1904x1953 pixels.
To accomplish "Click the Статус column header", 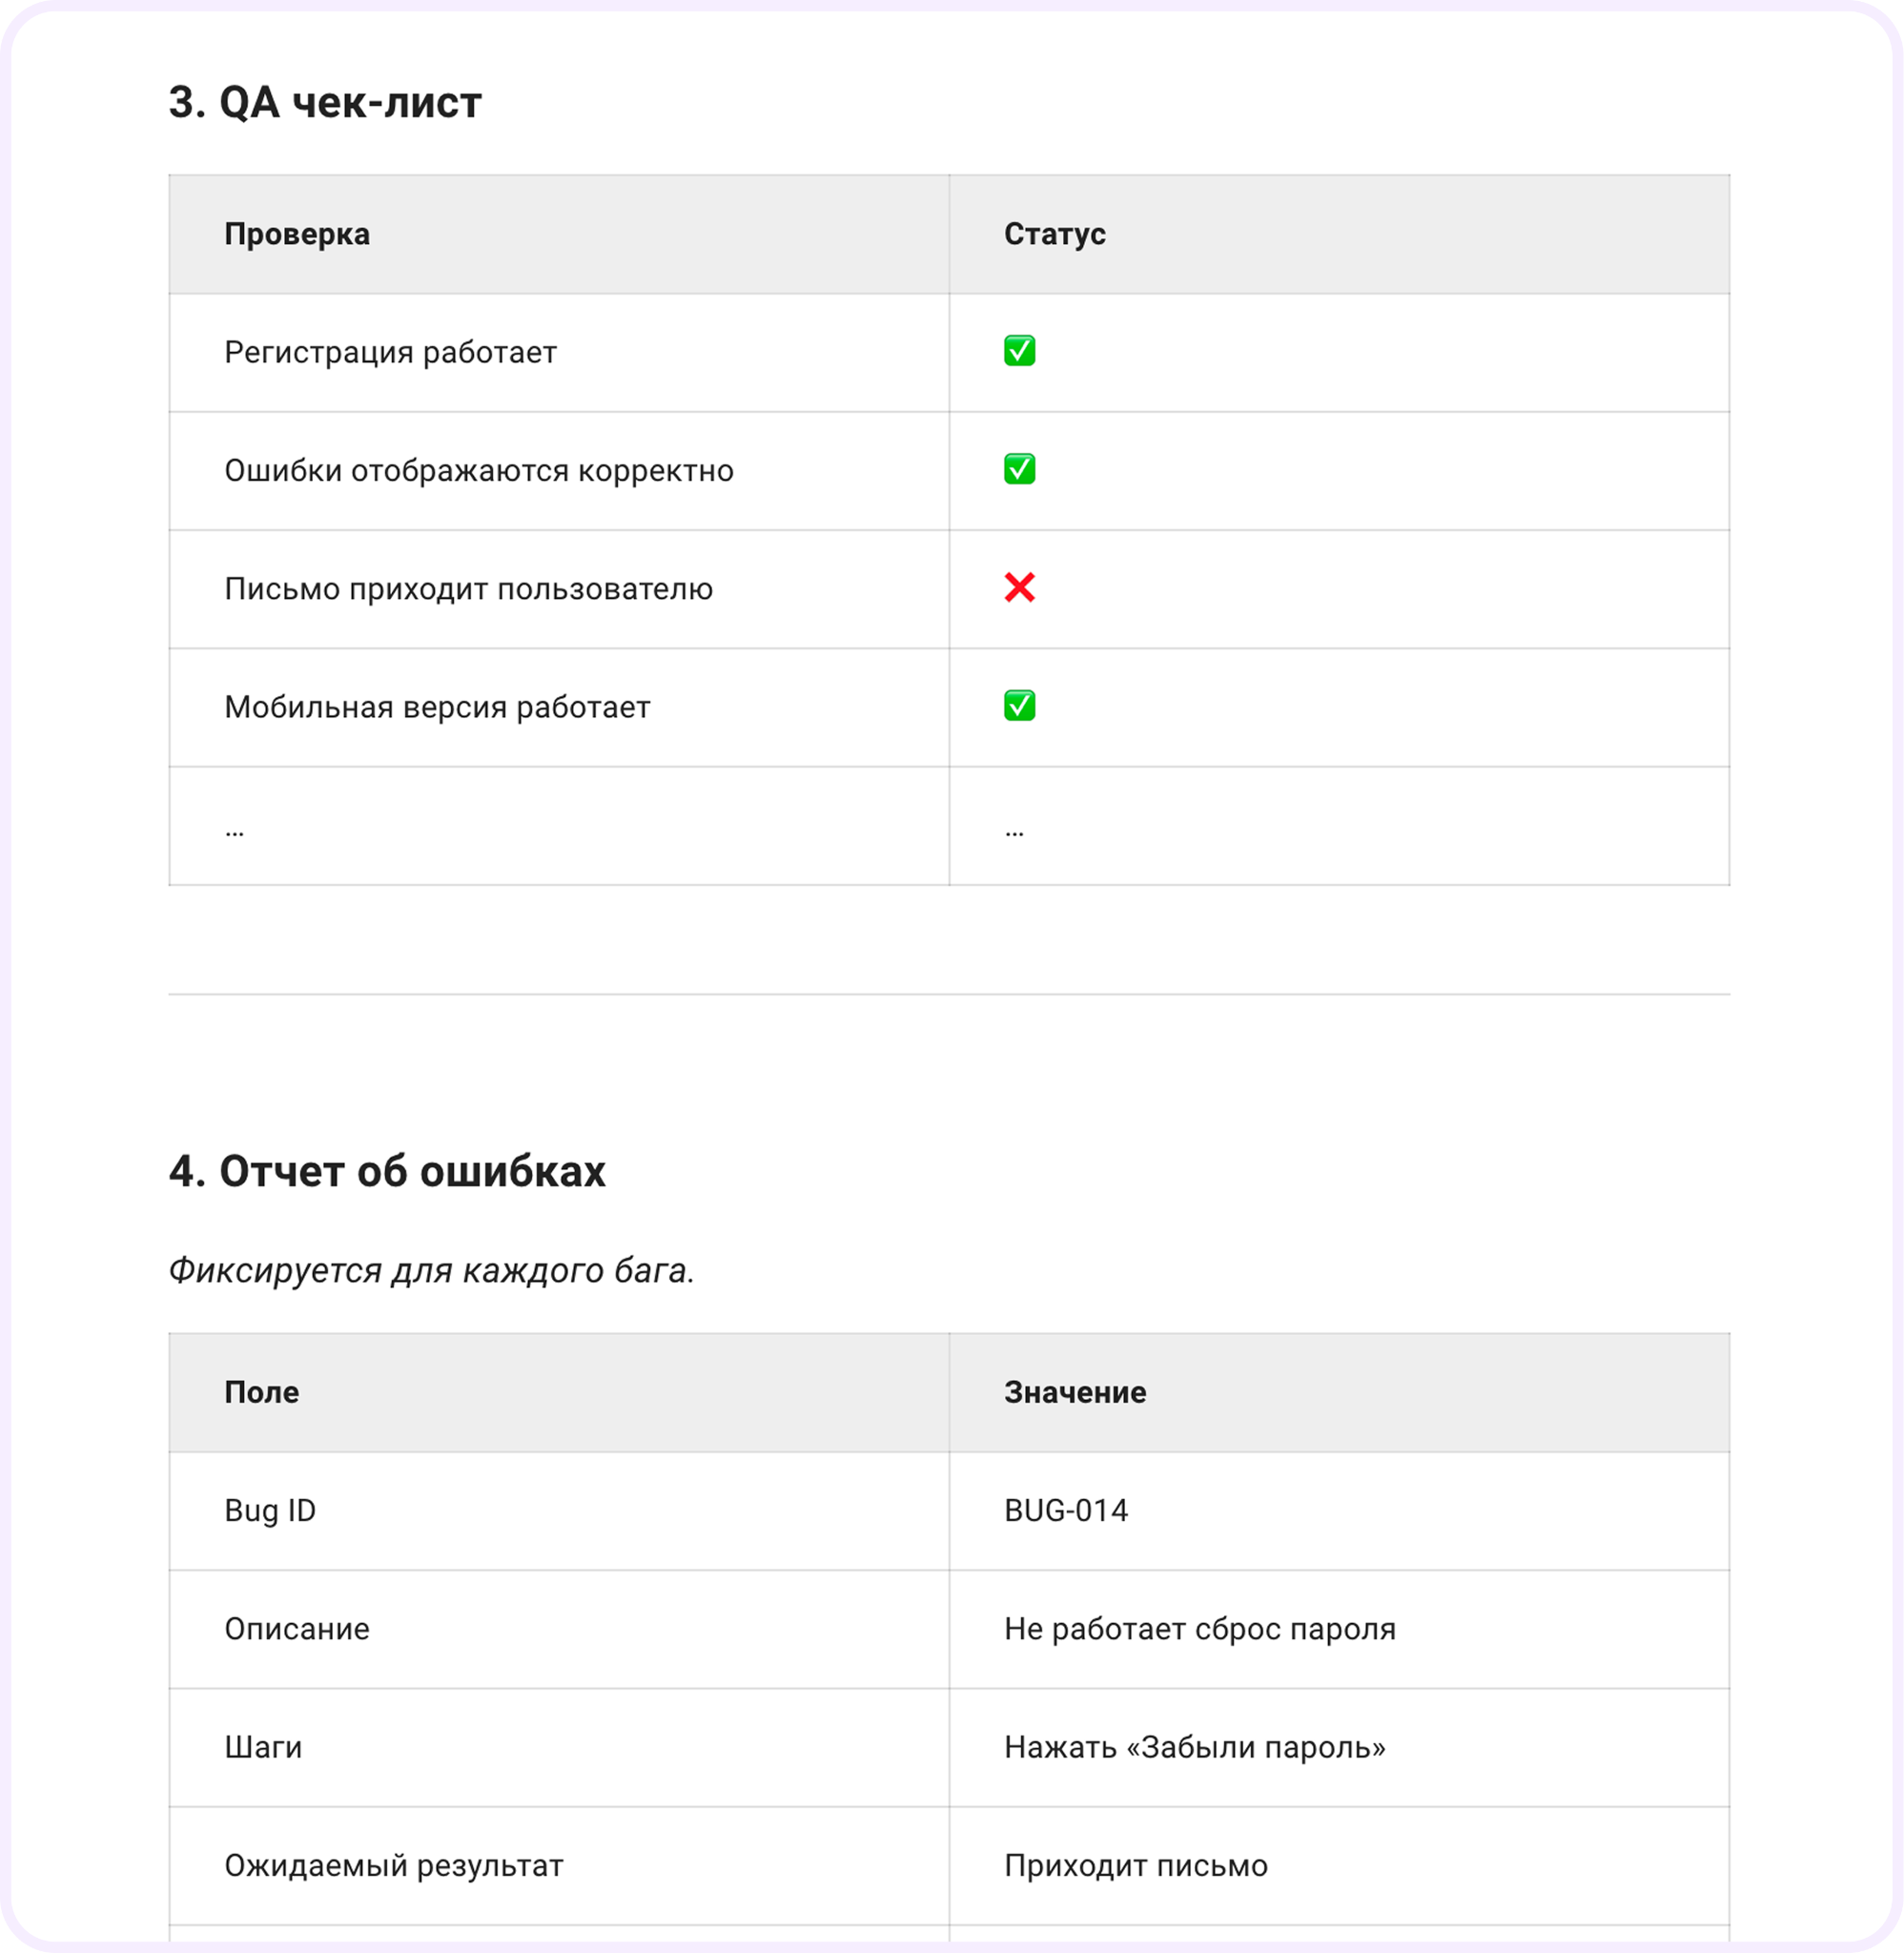I will (1339, 234).
